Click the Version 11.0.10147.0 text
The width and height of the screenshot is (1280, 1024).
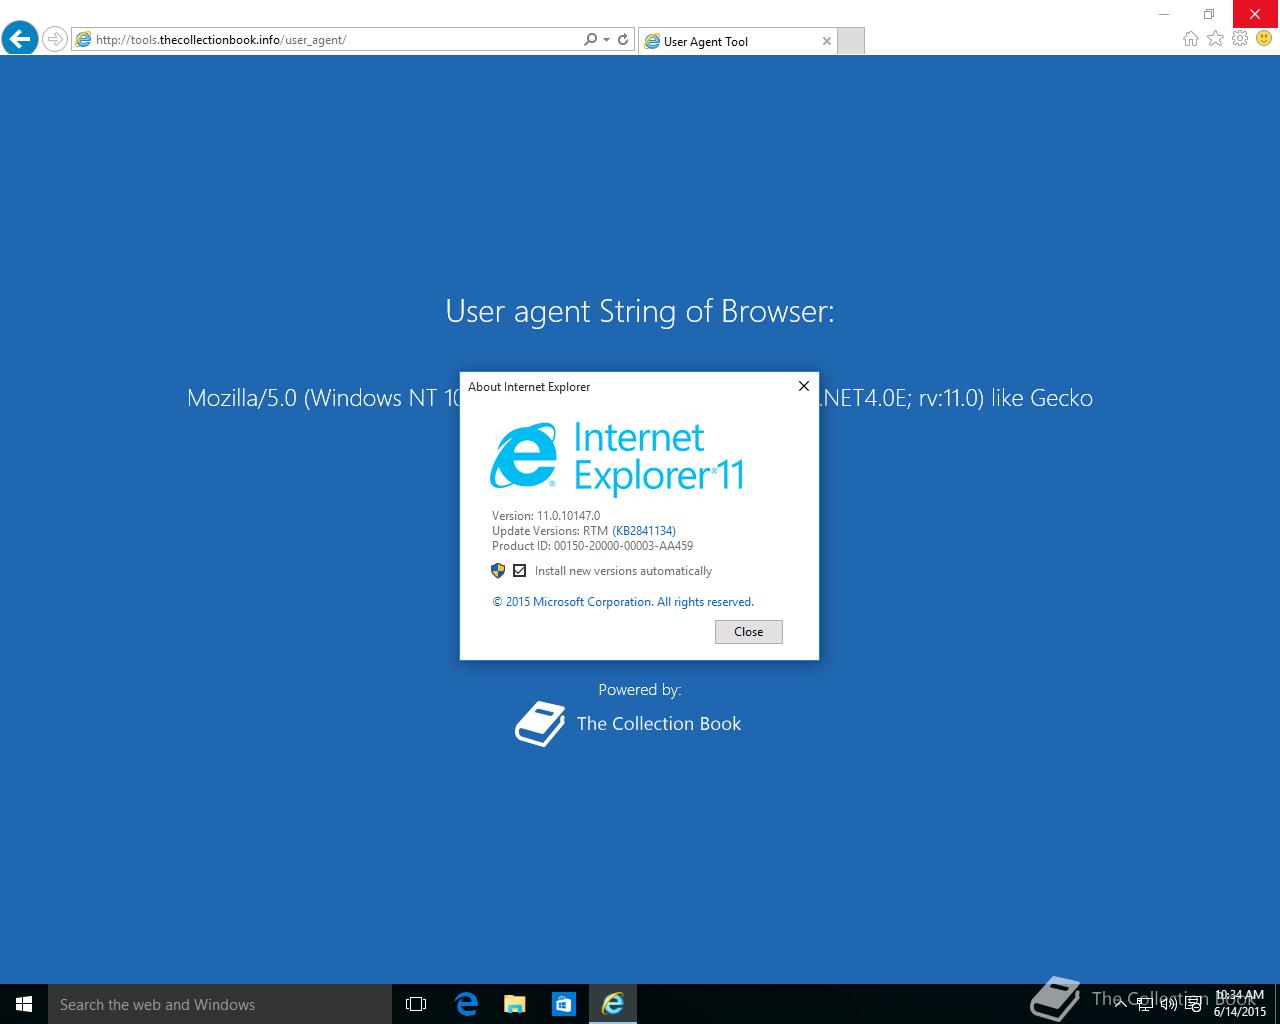pyautogui.click(x=546, y=516)
